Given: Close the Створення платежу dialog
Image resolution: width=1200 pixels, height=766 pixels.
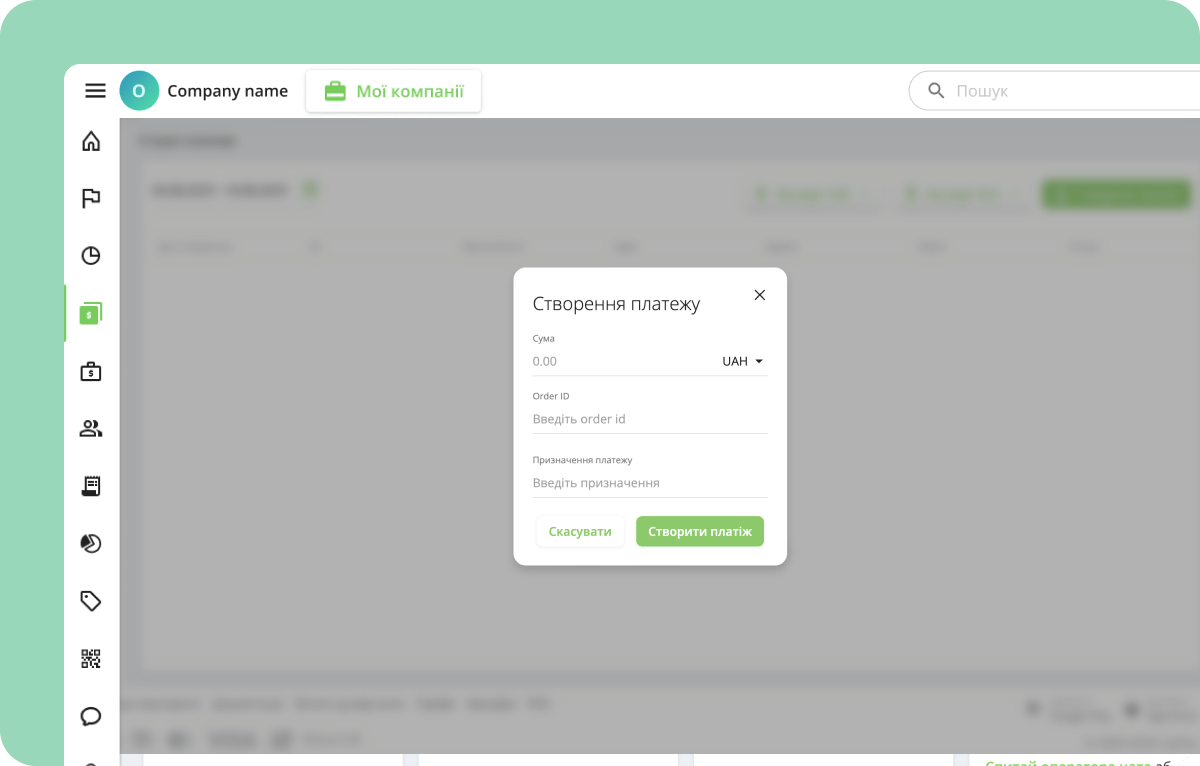Looking at the screenshot, I should click(x=759, y=295).
